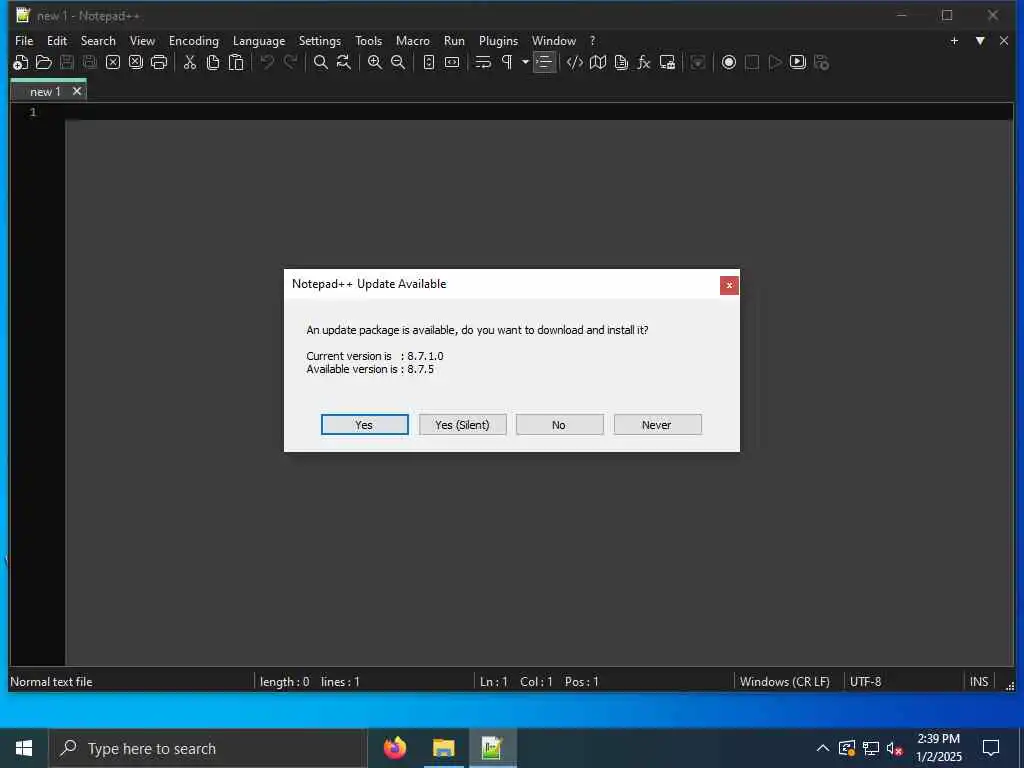
Task: Toggle synchronize horizontal scrolling icon
Action: click(x=452, y=63)
